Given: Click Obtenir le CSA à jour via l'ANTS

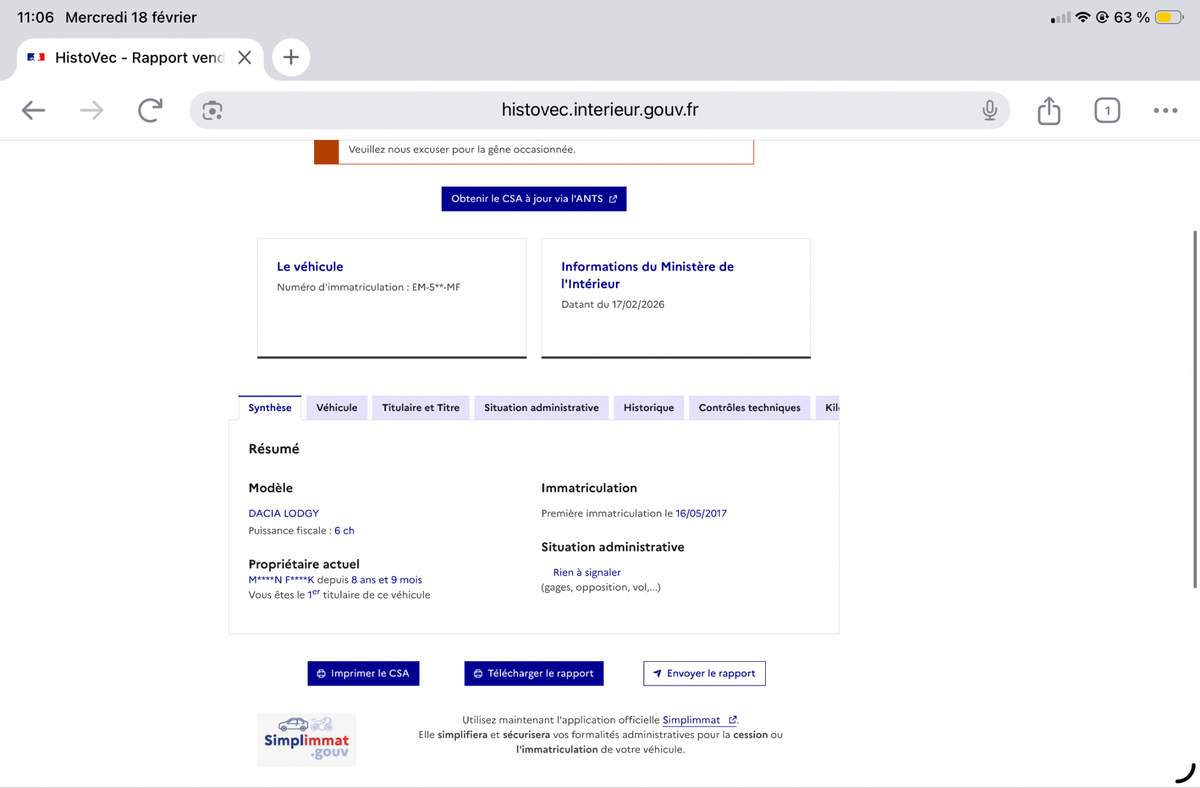Looking at the screenshot, I should click(x=533, y=198).
